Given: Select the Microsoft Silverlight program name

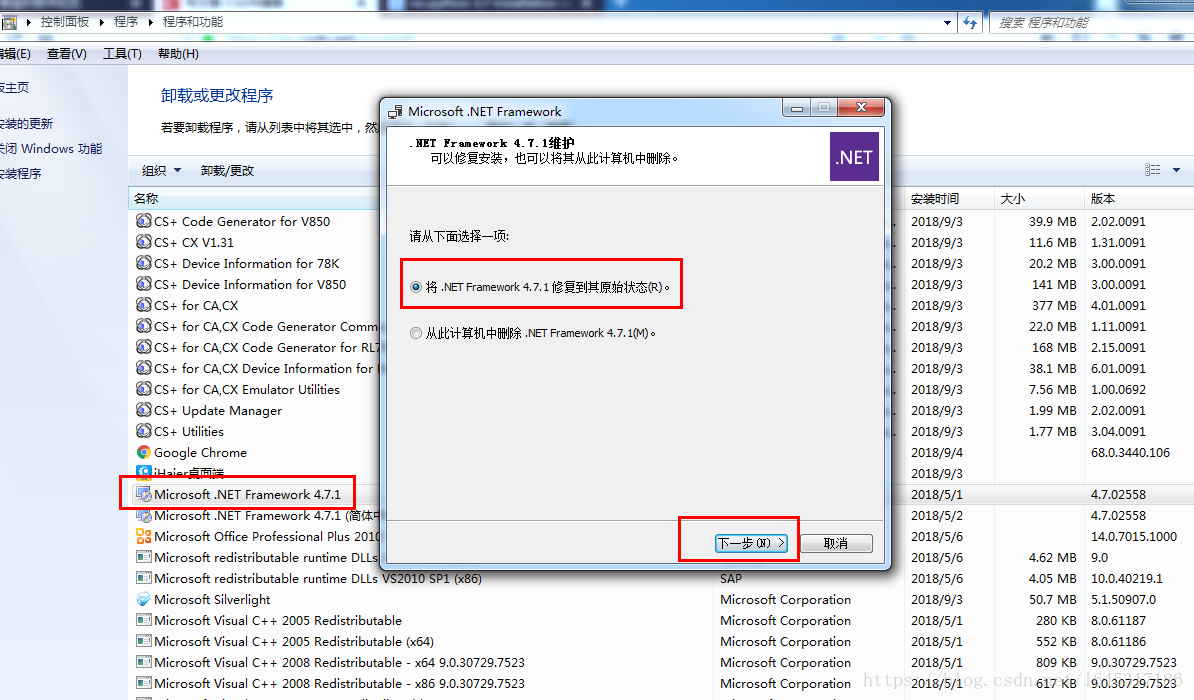Looking at the screenshot, I should [212, 599].
